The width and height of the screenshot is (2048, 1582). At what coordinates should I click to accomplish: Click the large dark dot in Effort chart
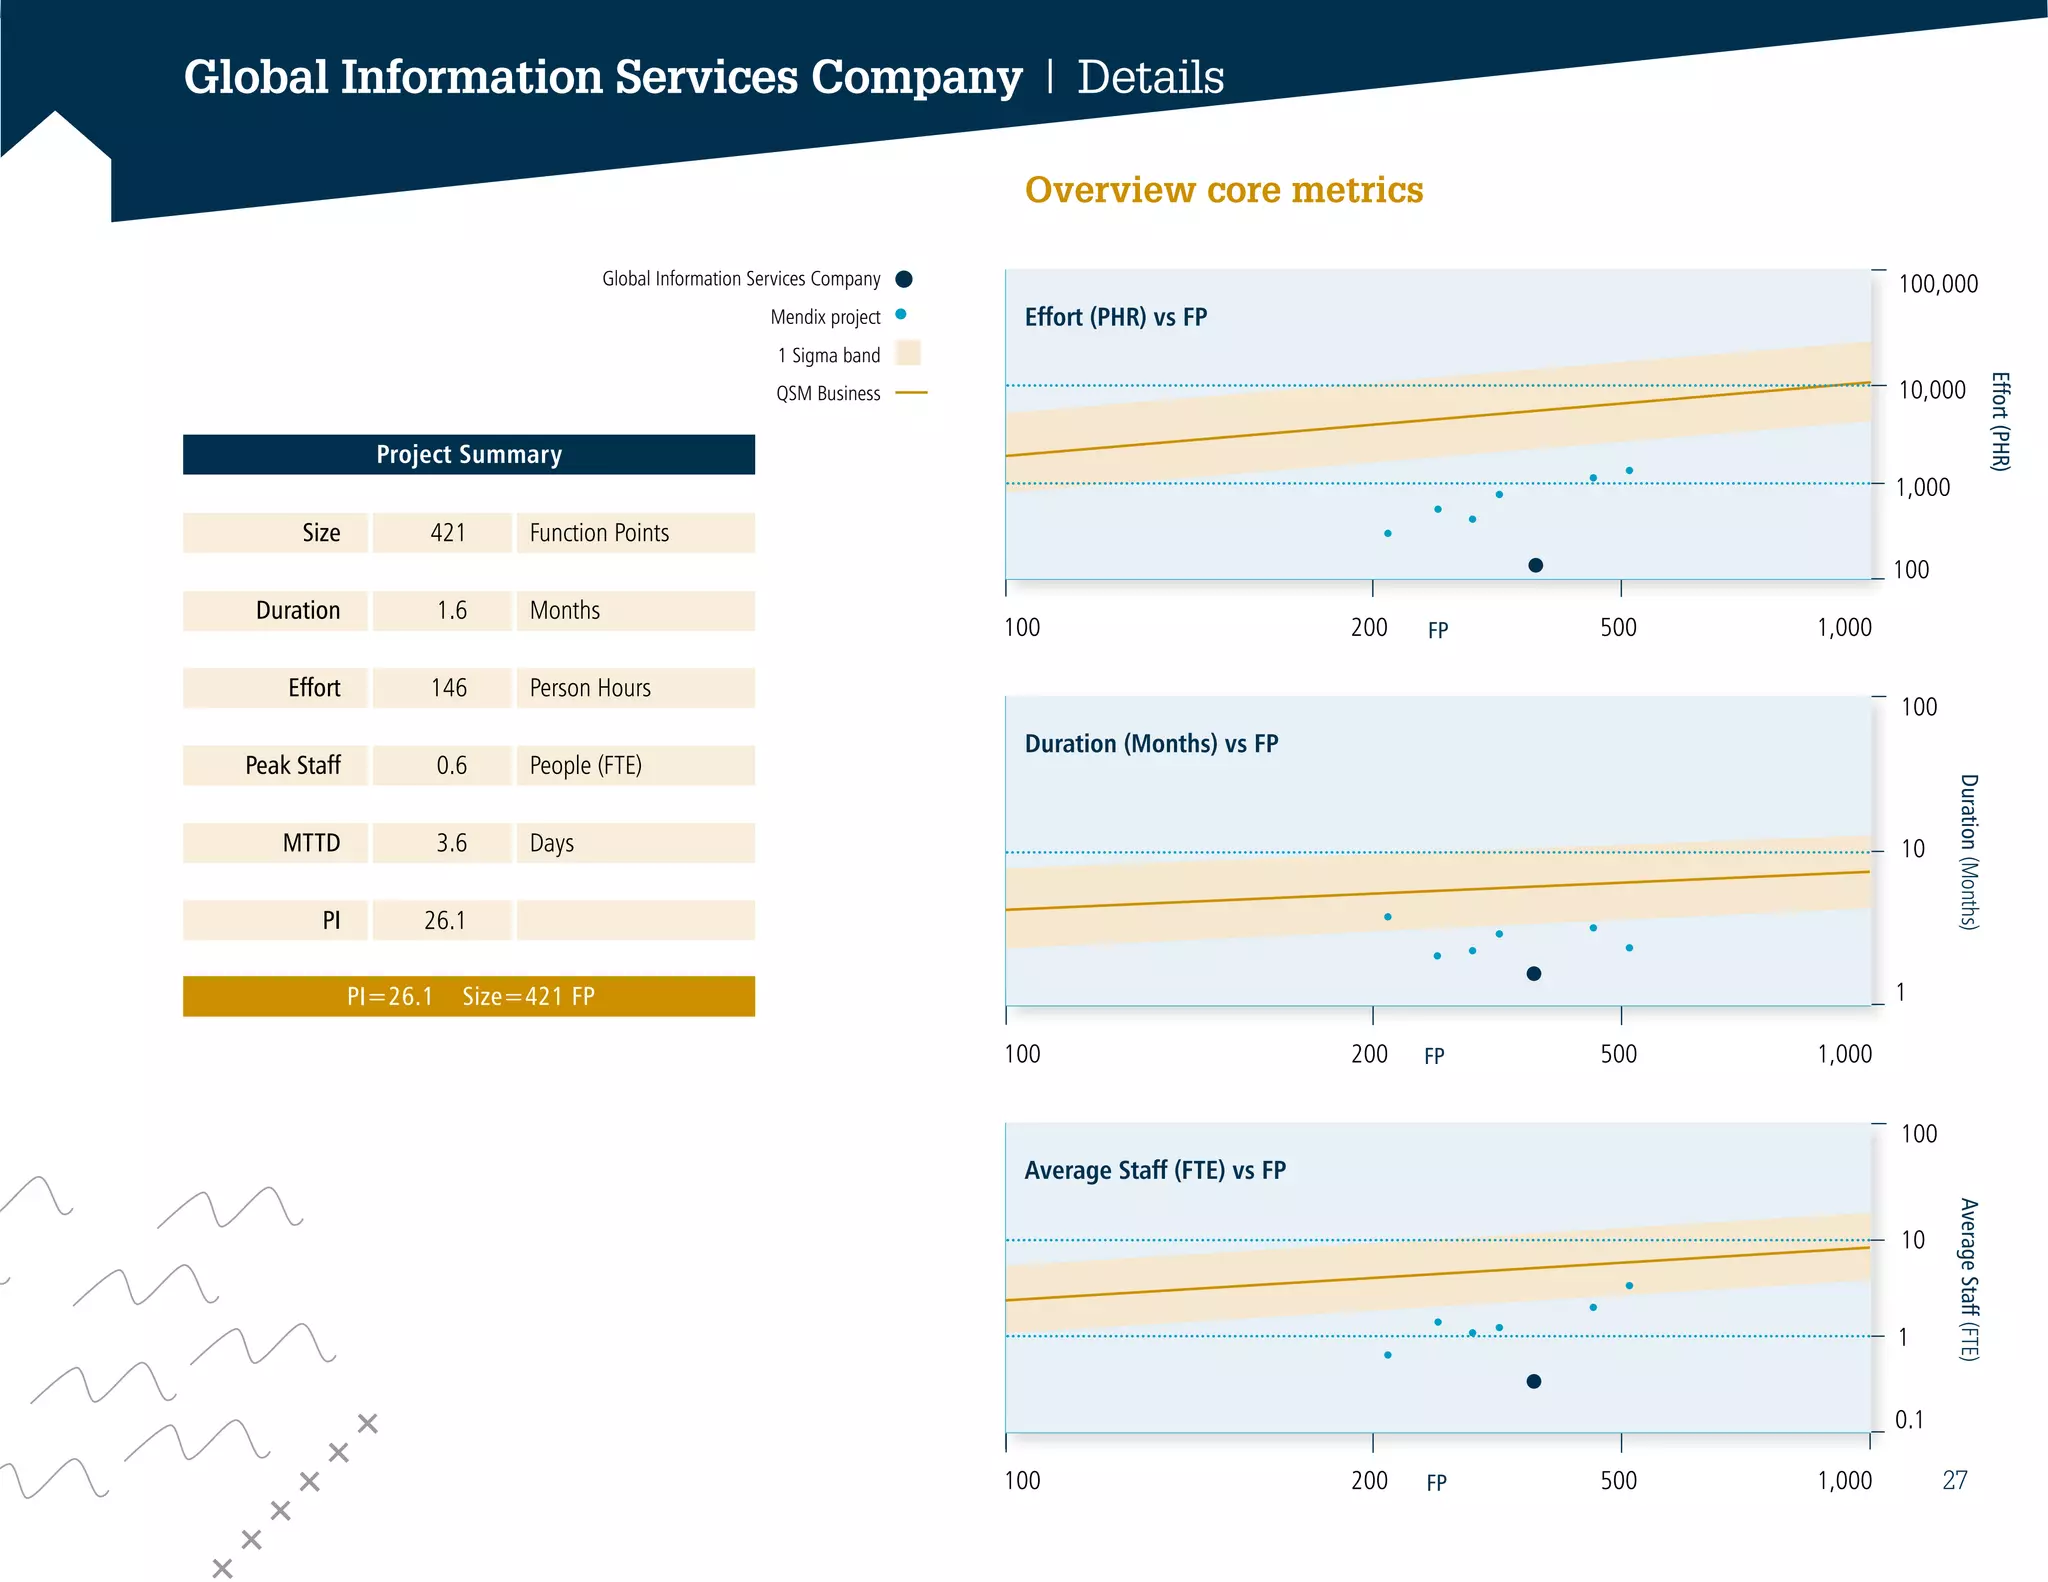[x=1536, y=565]
